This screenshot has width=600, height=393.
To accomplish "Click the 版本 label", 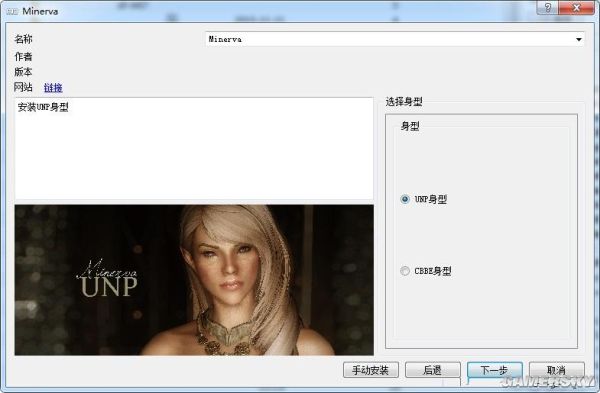I will coord(23,72).
